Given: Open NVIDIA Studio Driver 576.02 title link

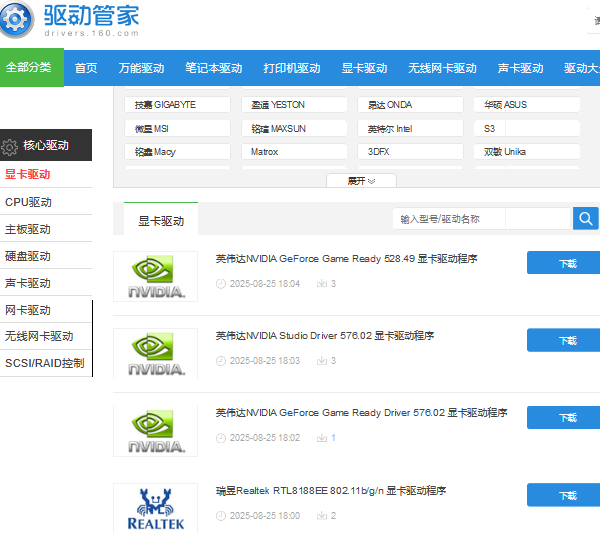Looking at the screenshot, I should (325, 336).
